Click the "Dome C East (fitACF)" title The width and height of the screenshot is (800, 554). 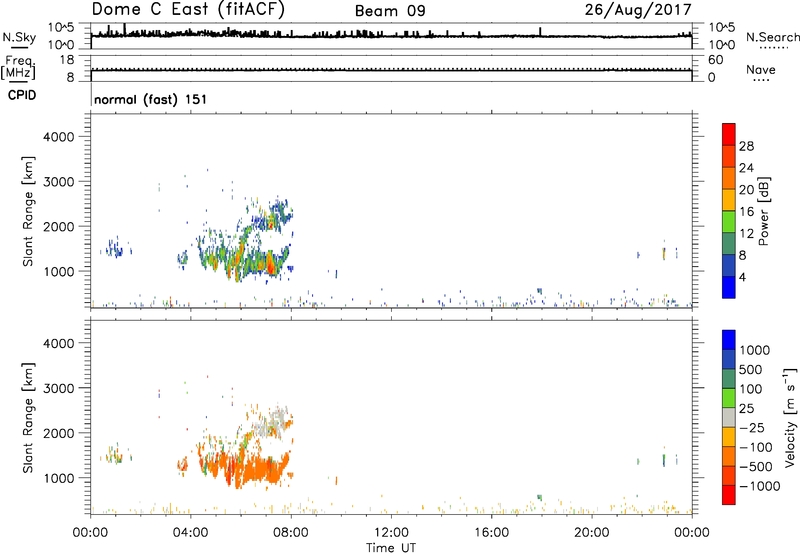pos(188,9)
